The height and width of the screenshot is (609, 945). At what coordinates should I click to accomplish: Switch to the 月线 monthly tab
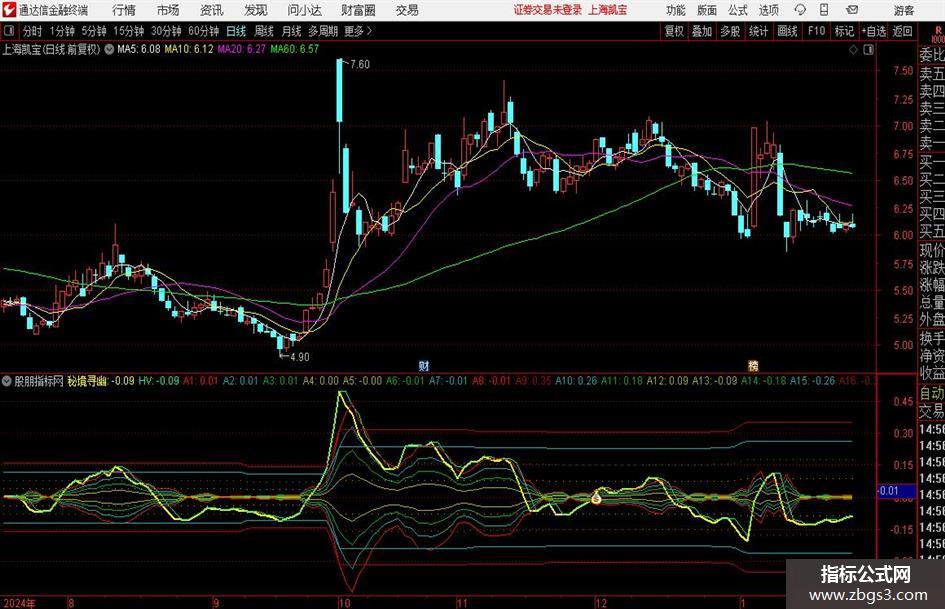(292, 31)
